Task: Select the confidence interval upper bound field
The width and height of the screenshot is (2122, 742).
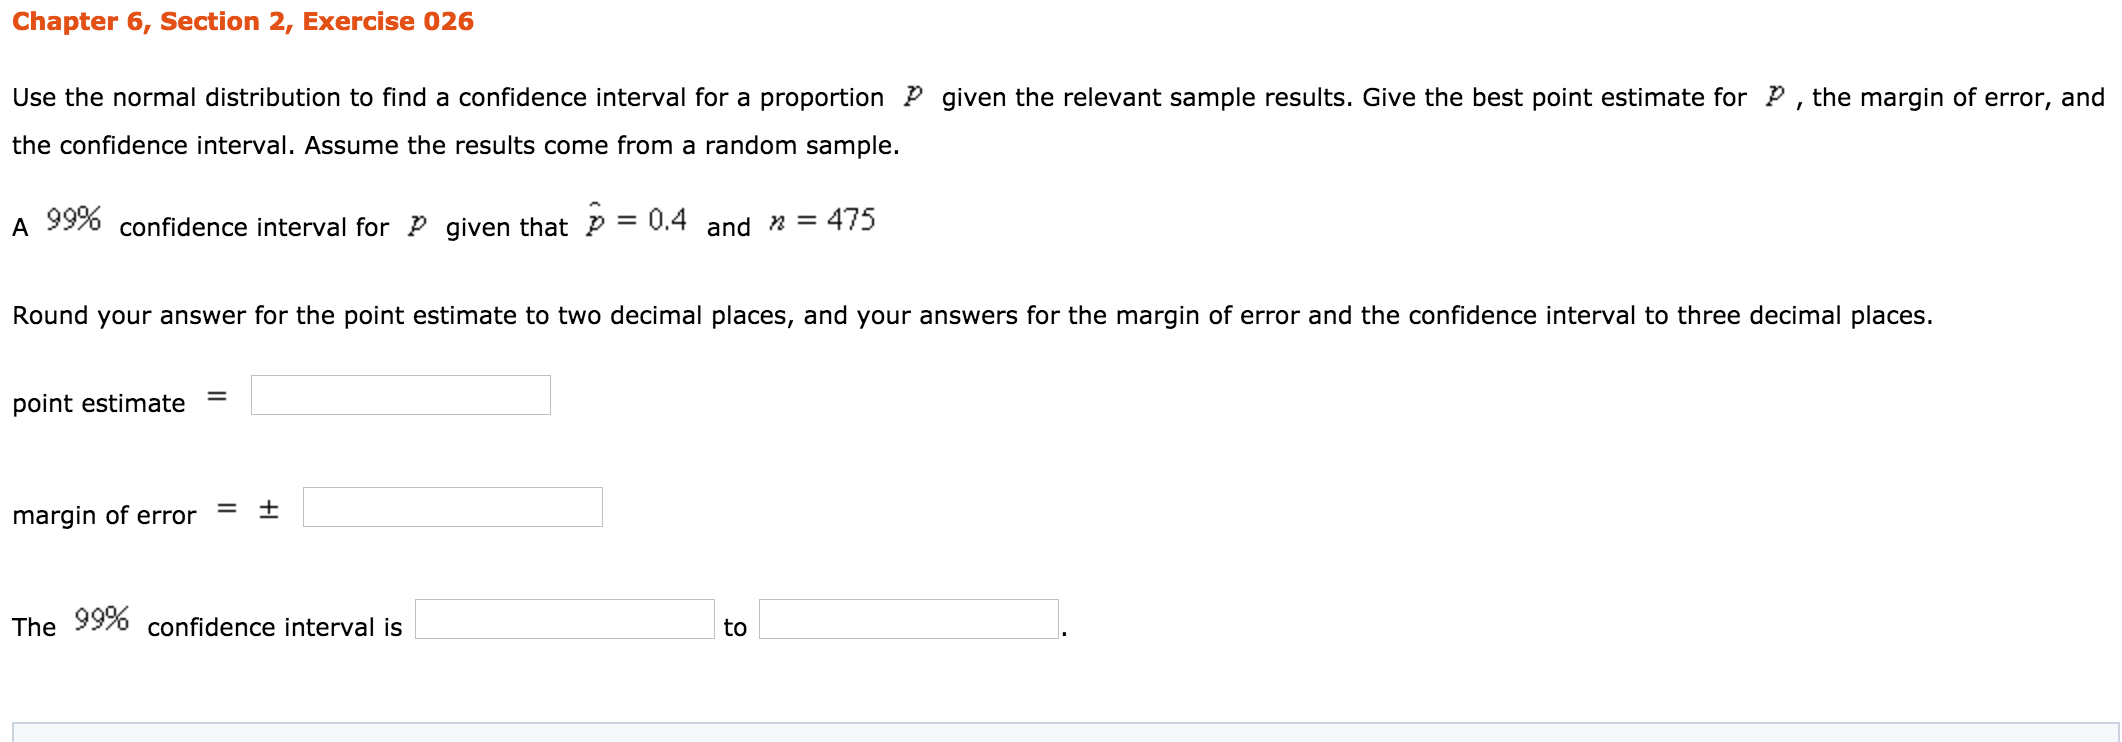Action: 909,619
